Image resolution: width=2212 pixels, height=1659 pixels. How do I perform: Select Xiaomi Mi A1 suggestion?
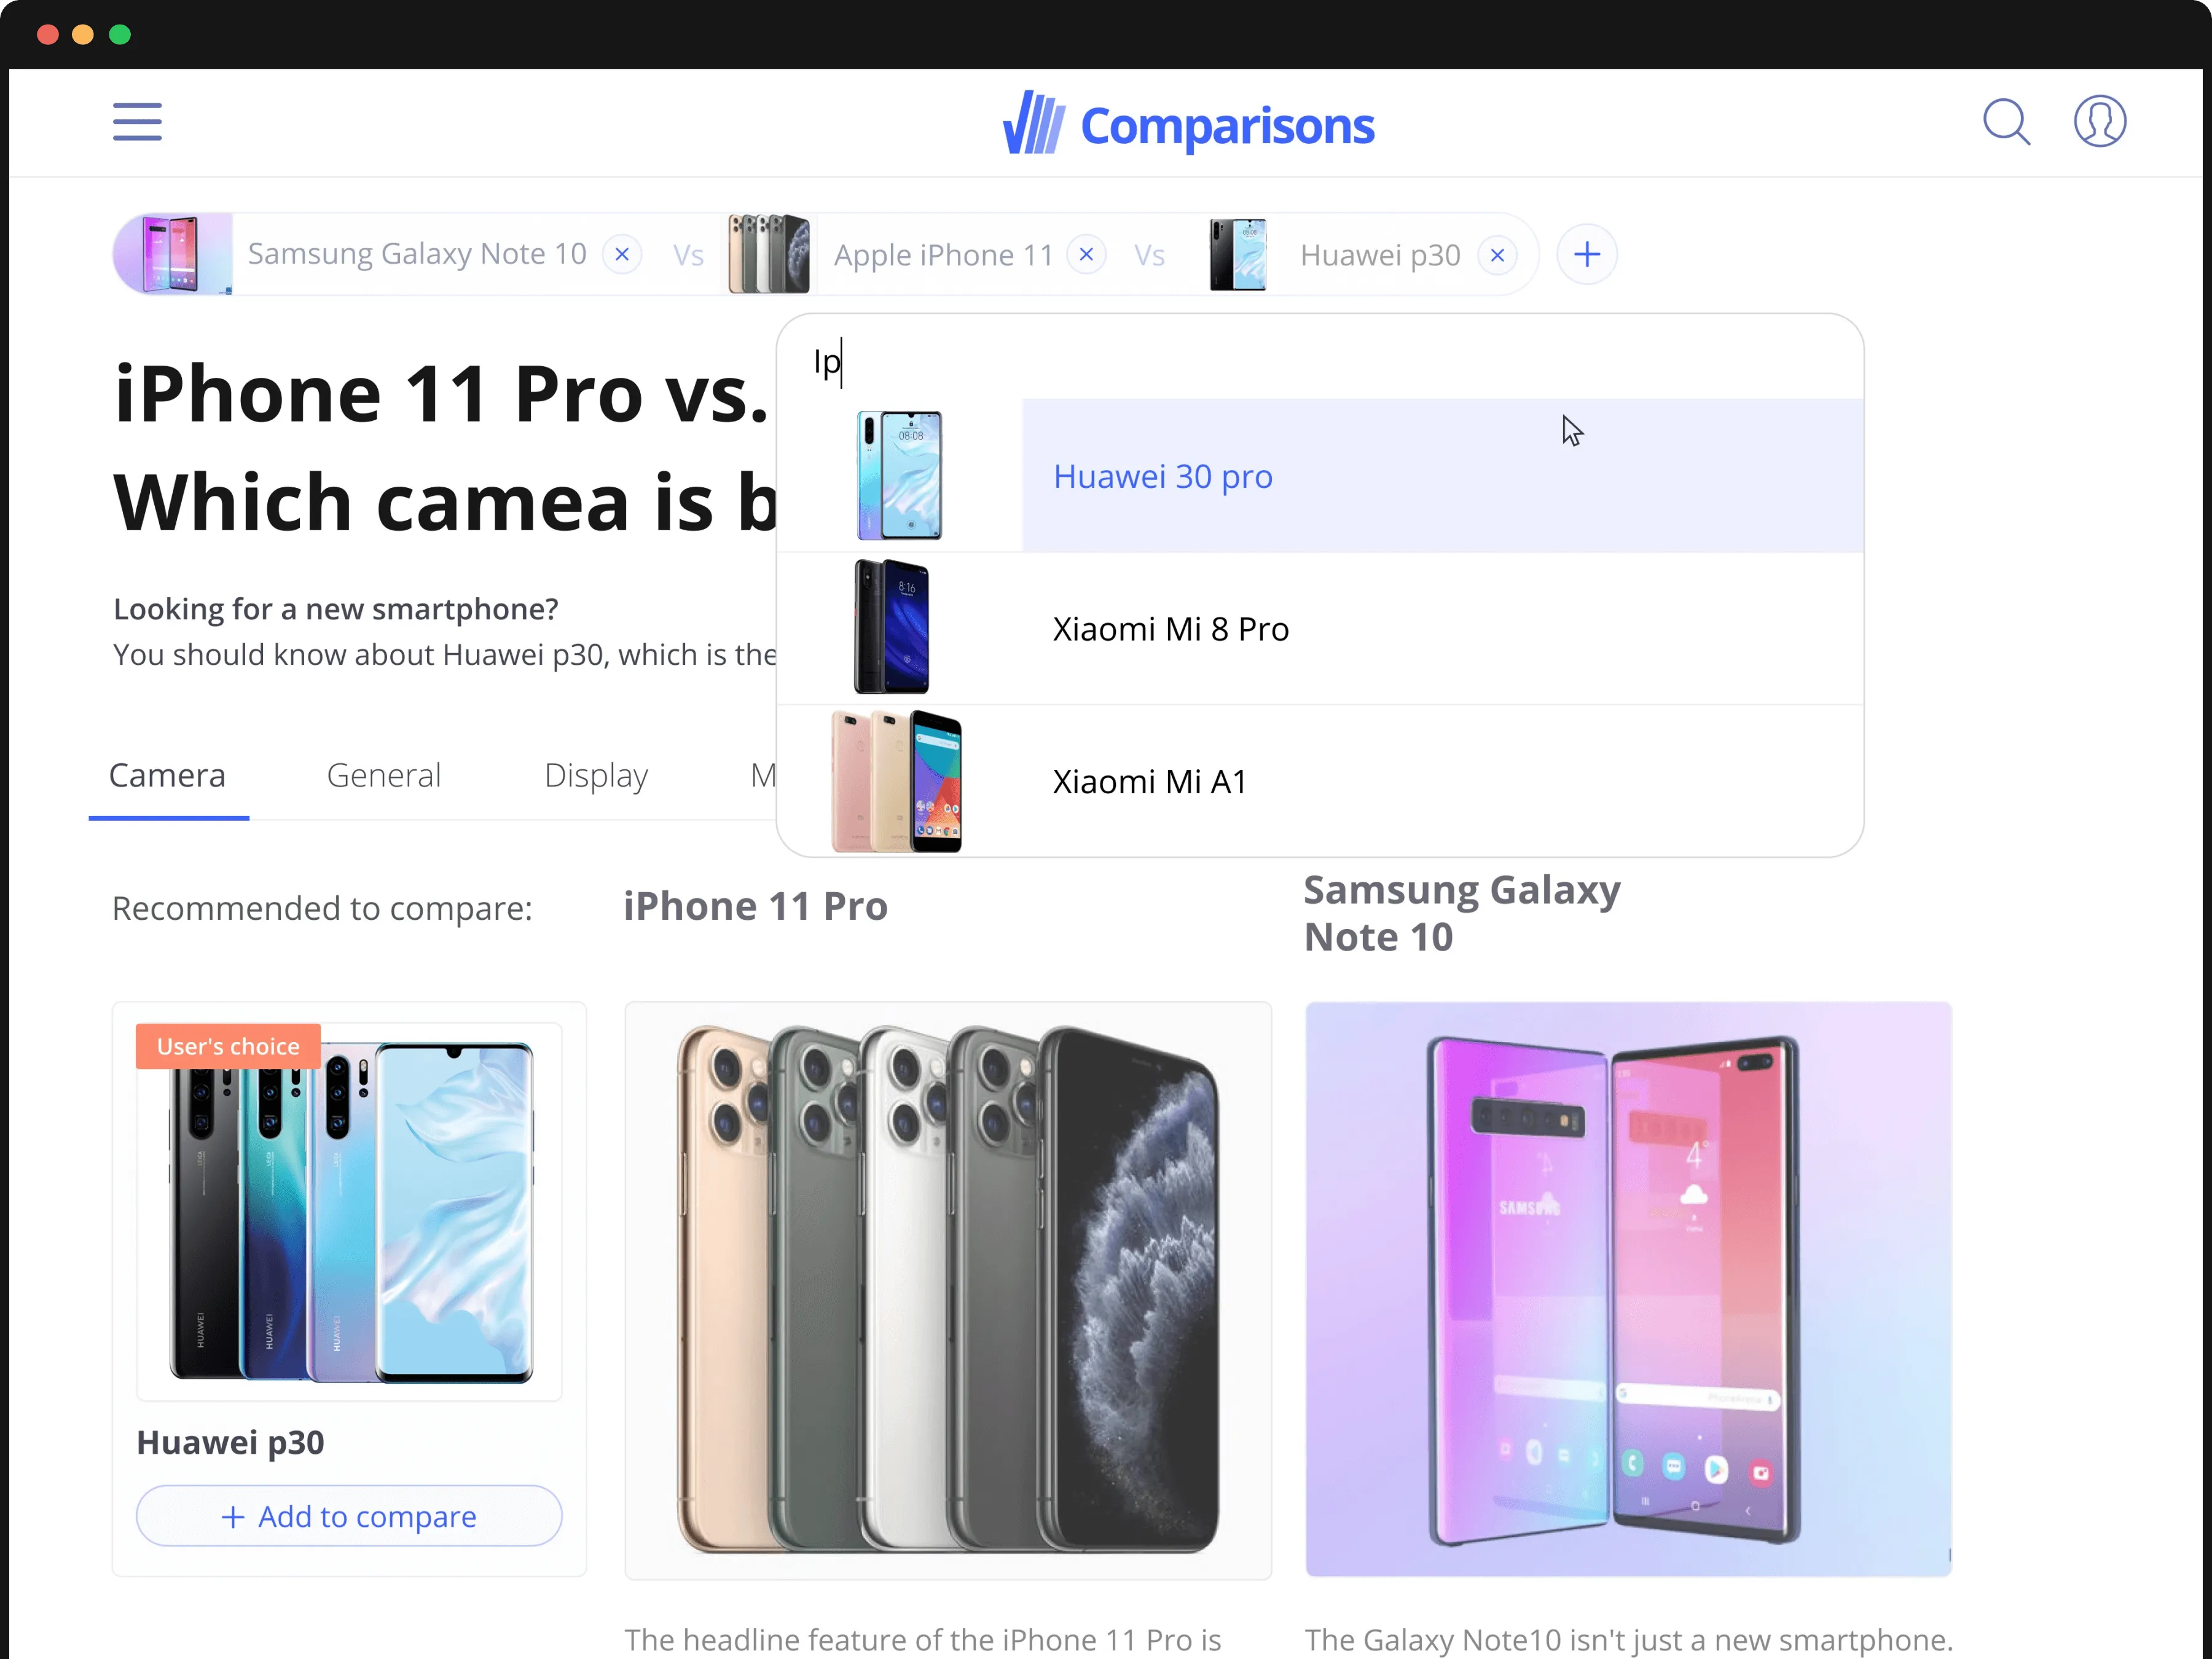[1320, 781]
